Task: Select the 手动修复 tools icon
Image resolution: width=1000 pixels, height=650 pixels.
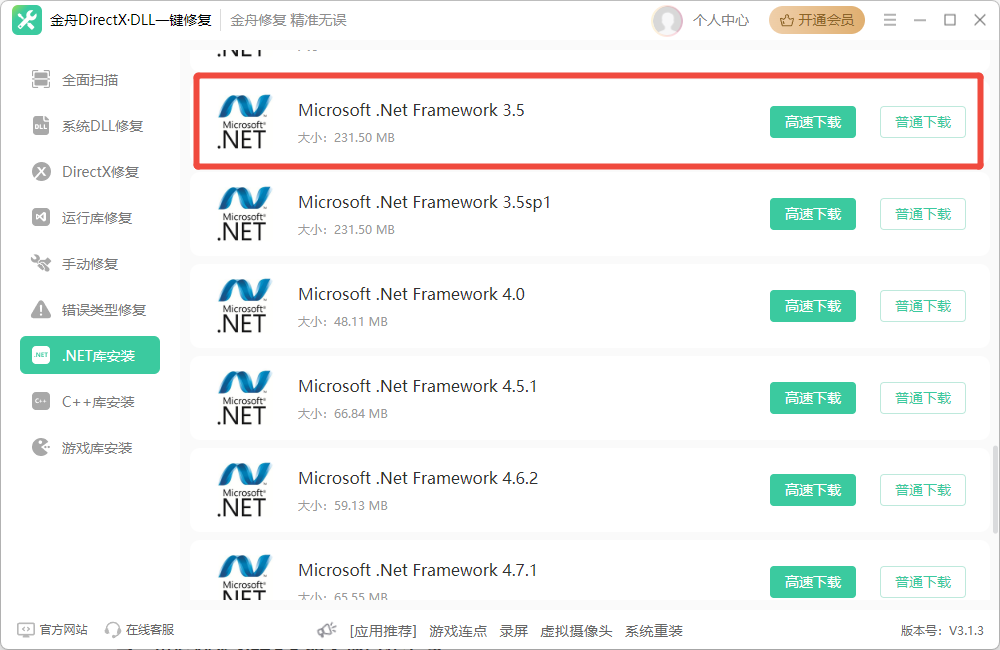Action: (41, 263)
